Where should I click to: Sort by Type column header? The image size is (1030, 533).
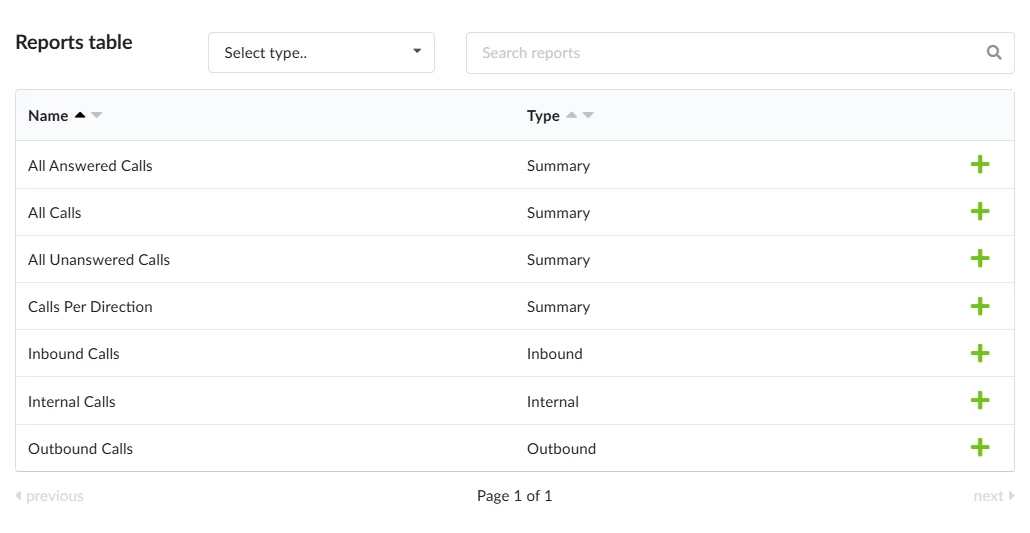point(543,116)
